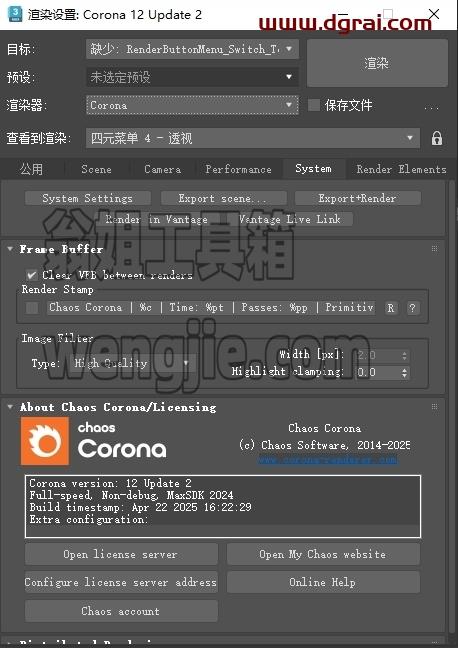Viewport: 458px width, 648px height.
Task: Enable the 保存文件 checkbox
Action: coord(314,105)
